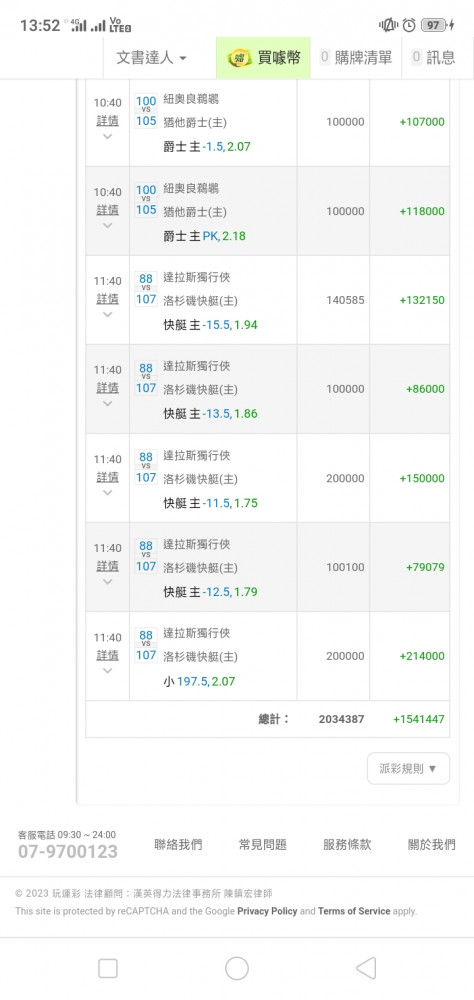The height and width of the screenshot is (1000, 474).
Task: Open the 訊息 messages tab
Action: (x=434, y=57)
